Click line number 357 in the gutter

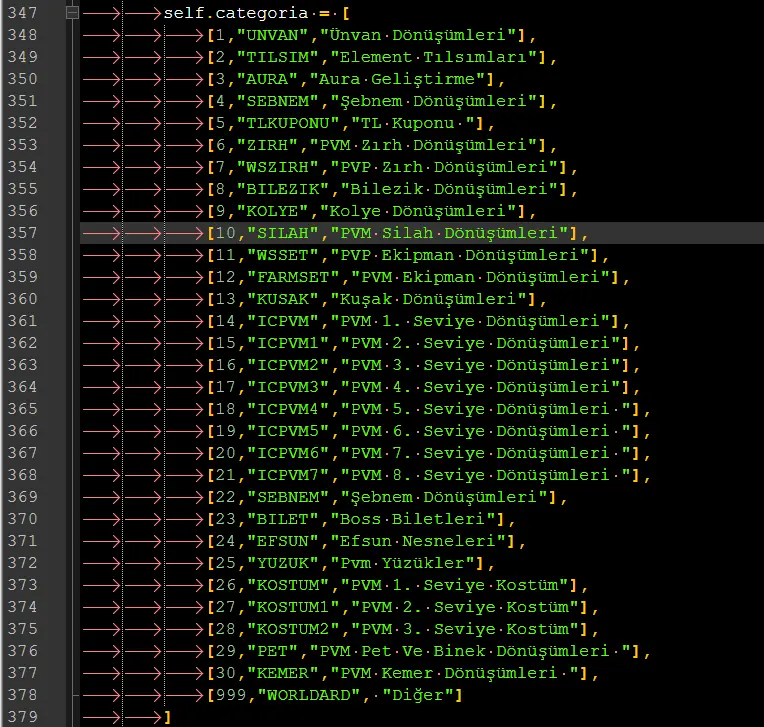tap(21, 233)
